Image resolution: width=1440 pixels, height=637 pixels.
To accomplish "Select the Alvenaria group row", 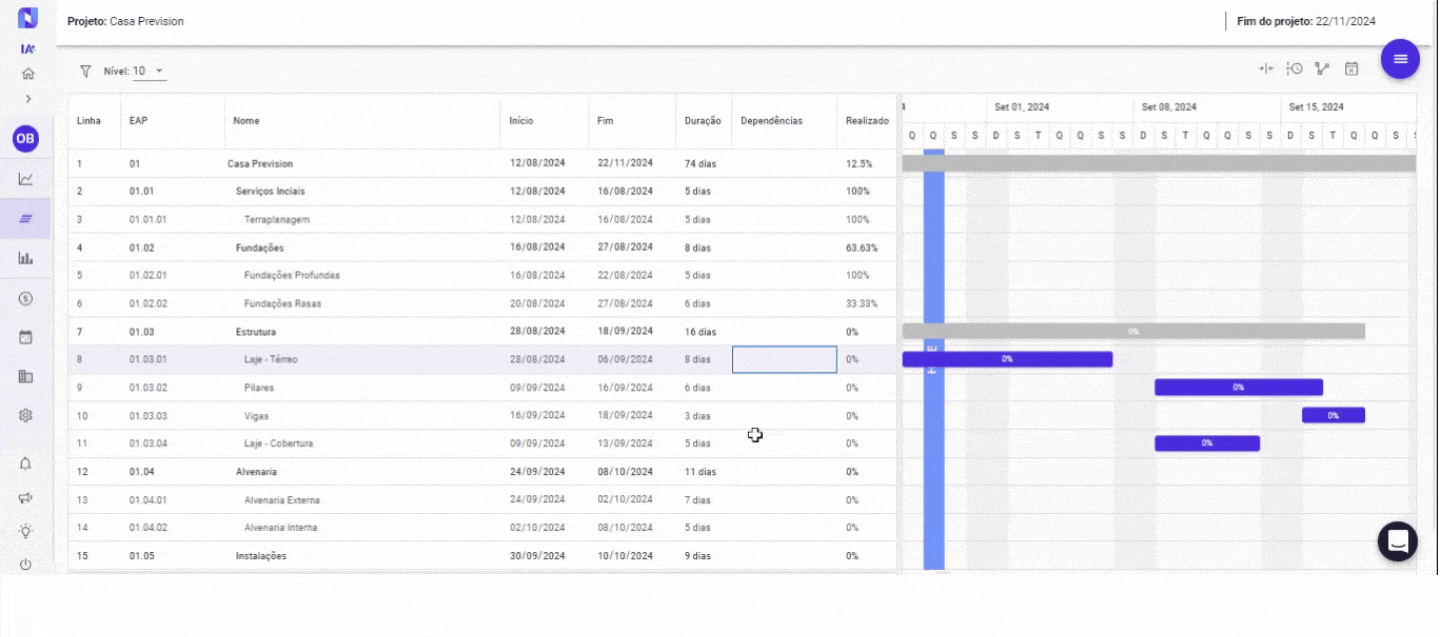I will 482,471.
